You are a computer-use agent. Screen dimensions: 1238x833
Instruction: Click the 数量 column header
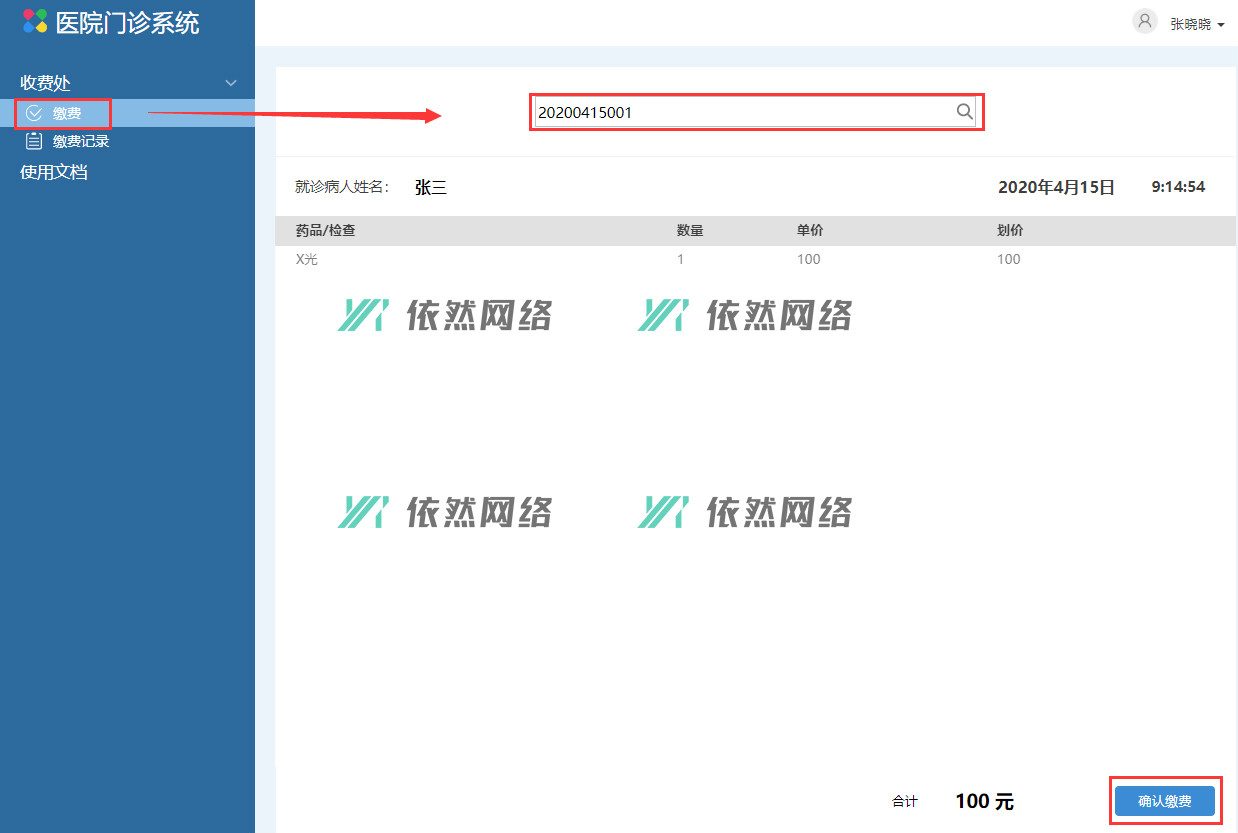690,231
